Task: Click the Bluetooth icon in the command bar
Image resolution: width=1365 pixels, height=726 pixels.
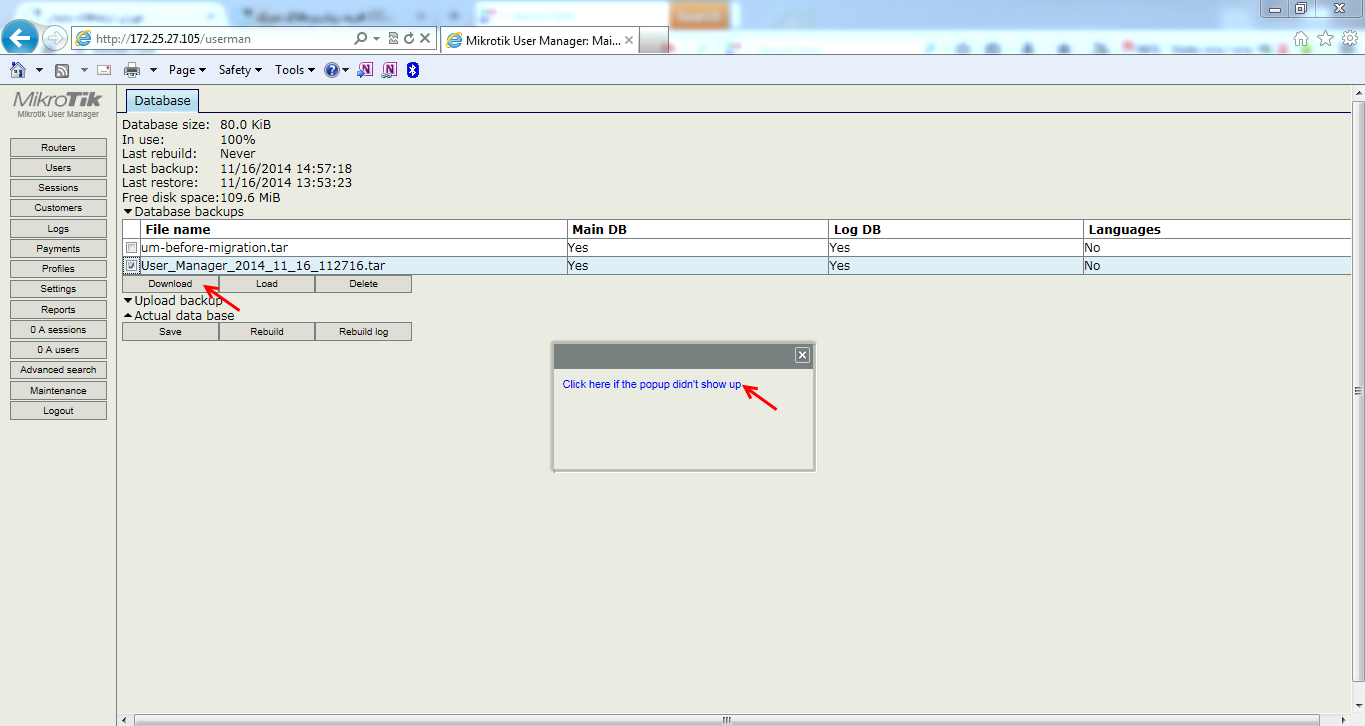Action: [412, 69]
